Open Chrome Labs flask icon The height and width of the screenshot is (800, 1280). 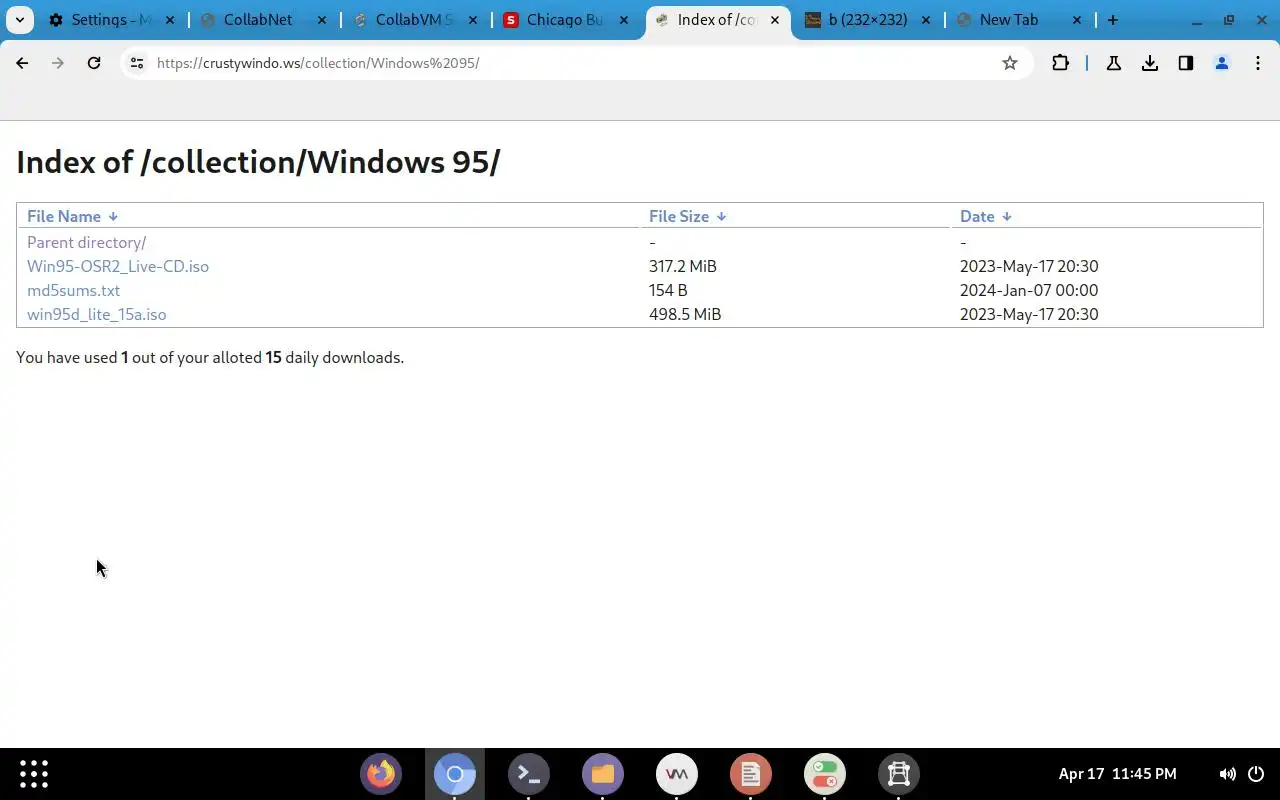coord(1113,63)
